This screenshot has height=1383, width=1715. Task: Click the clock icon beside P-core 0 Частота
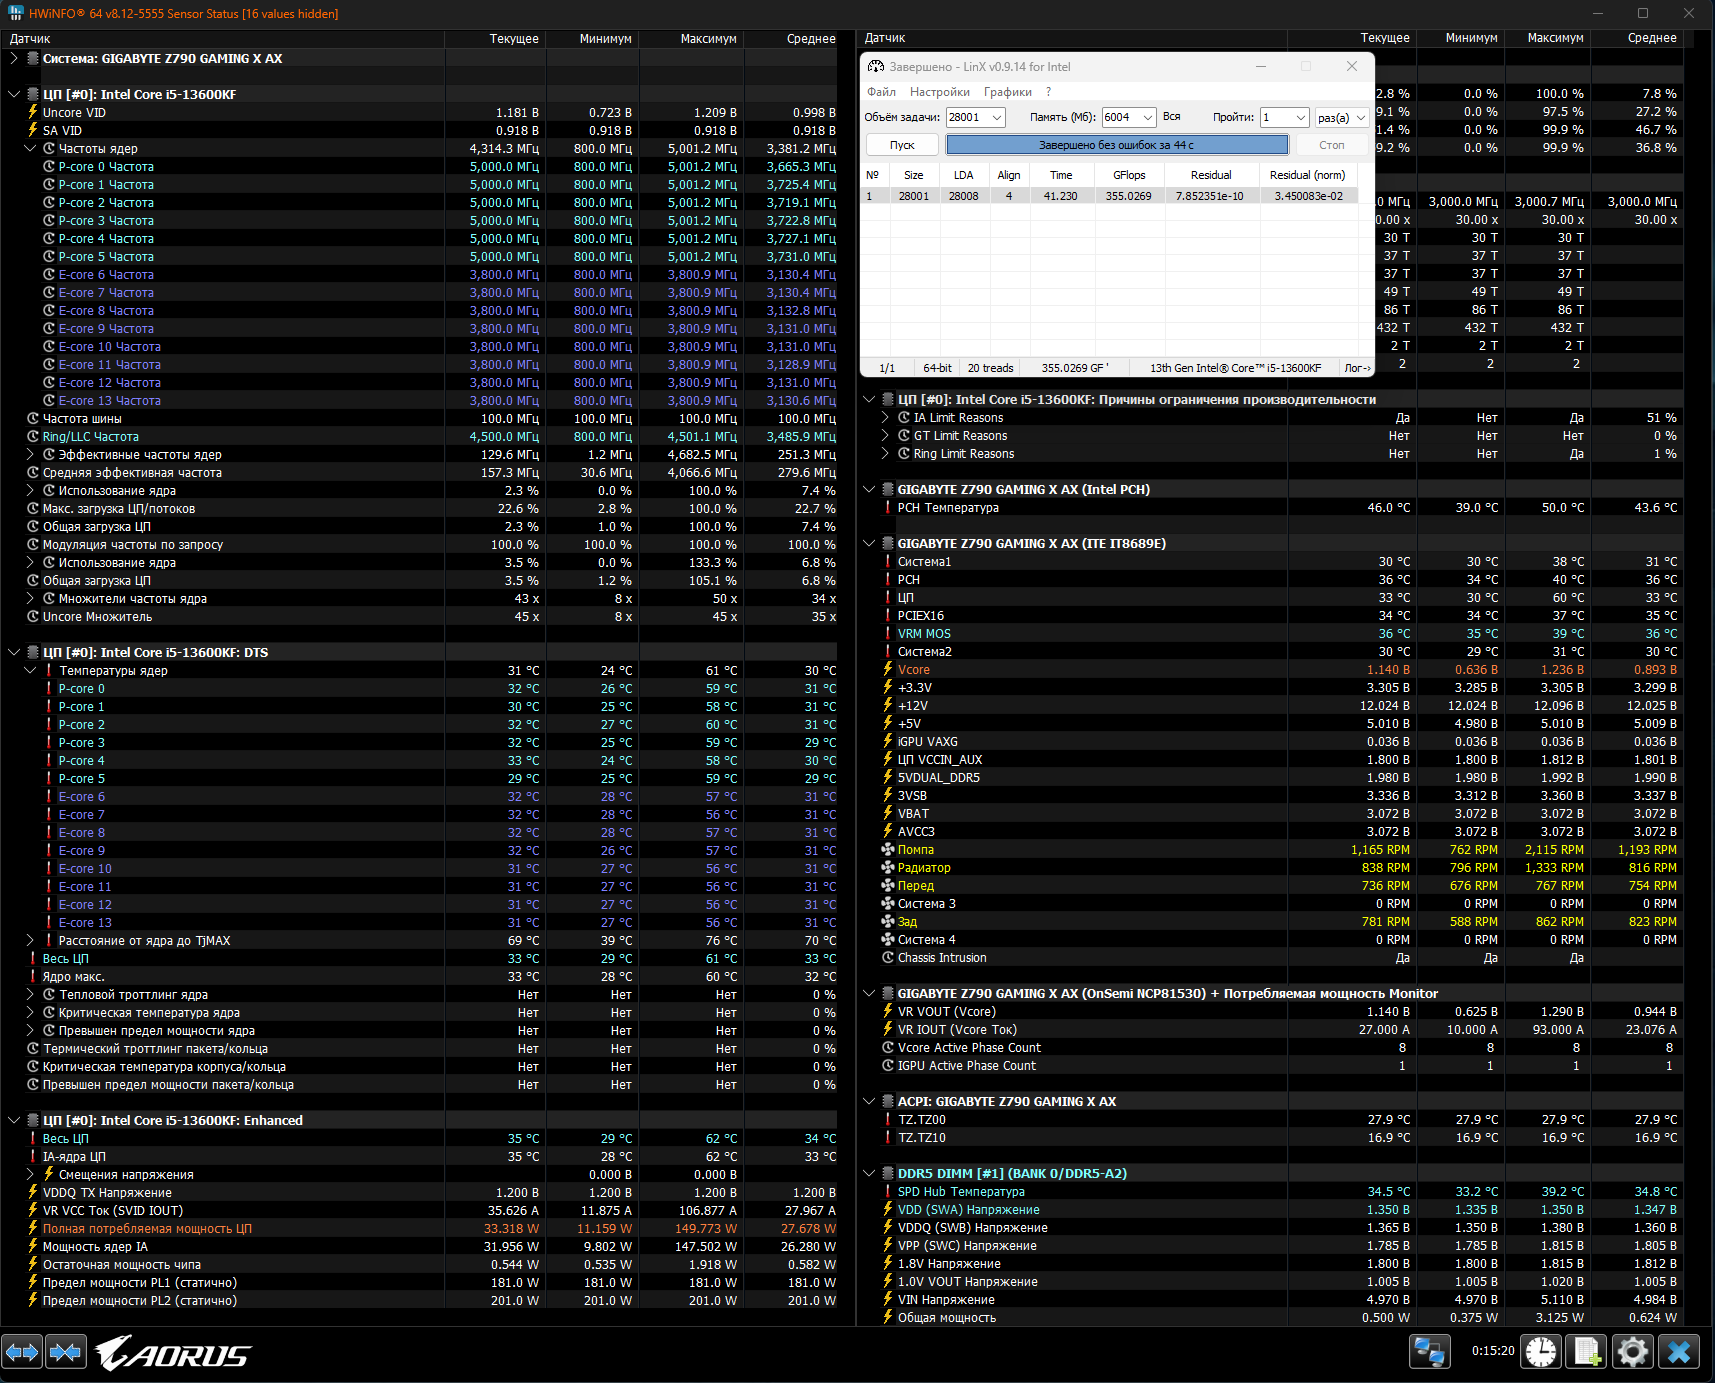49,166
